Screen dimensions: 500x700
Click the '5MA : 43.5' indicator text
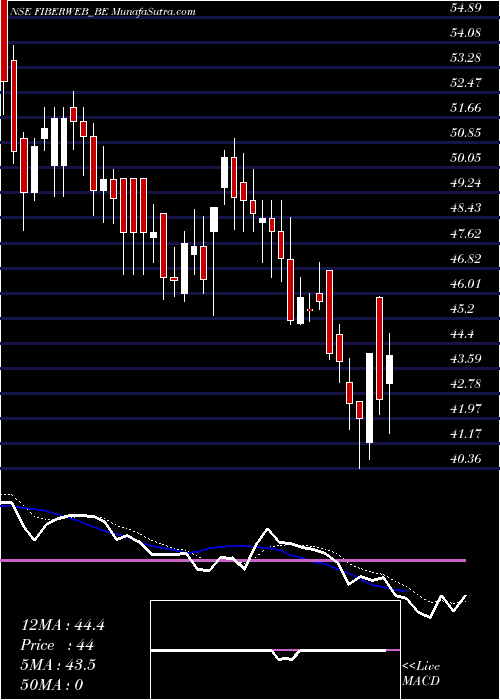[58, 665]
